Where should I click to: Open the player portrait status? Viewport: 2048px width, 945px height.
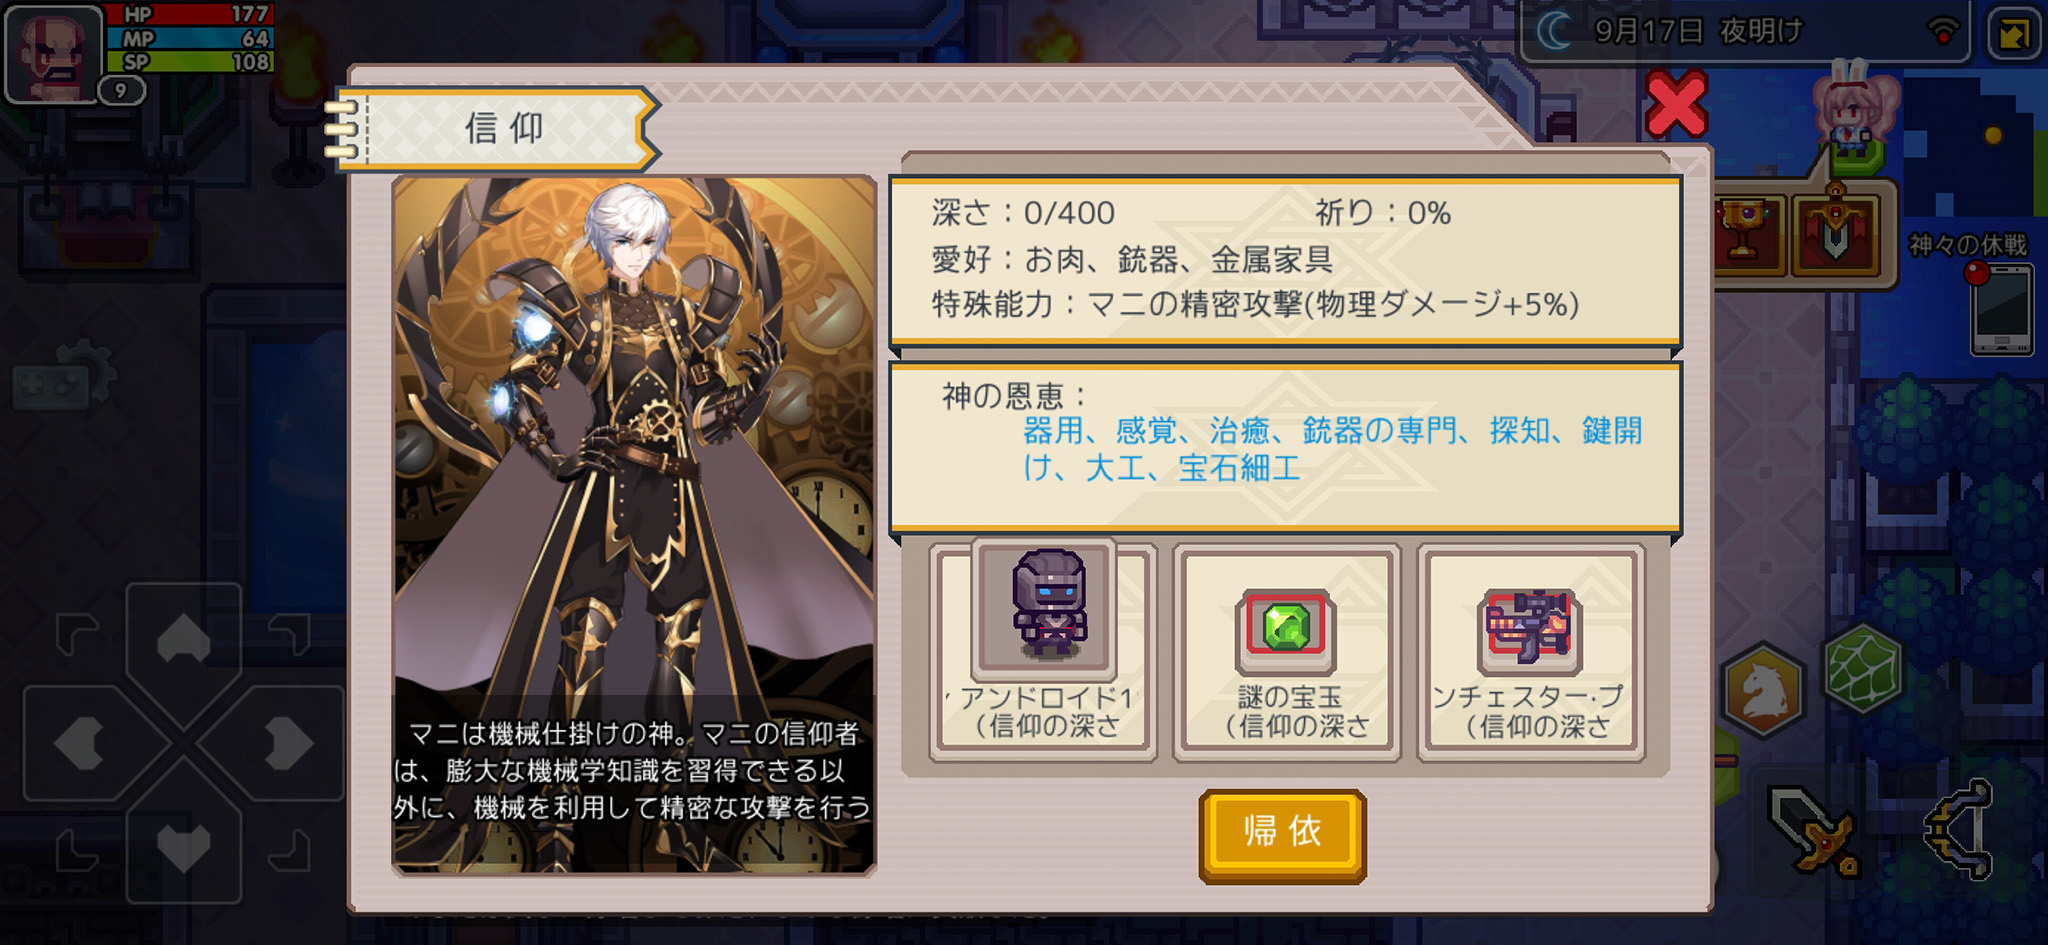pos(54,53)
